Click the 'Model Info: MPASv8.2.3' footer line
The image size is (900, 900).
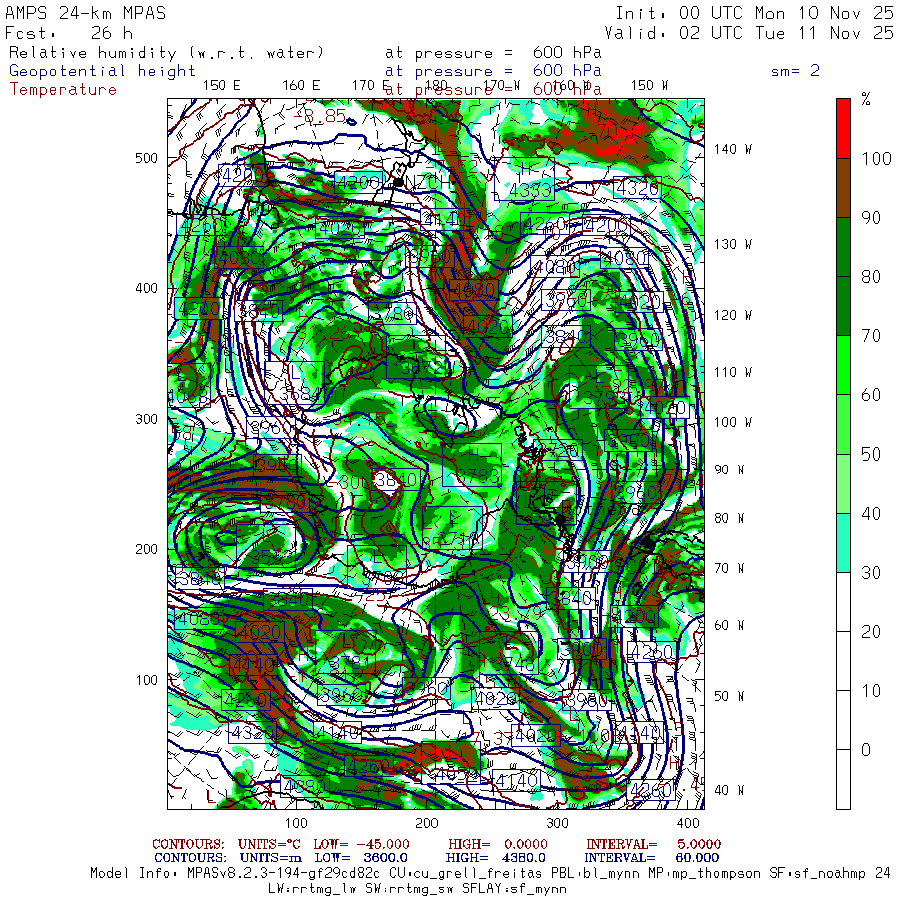point(490,874)
